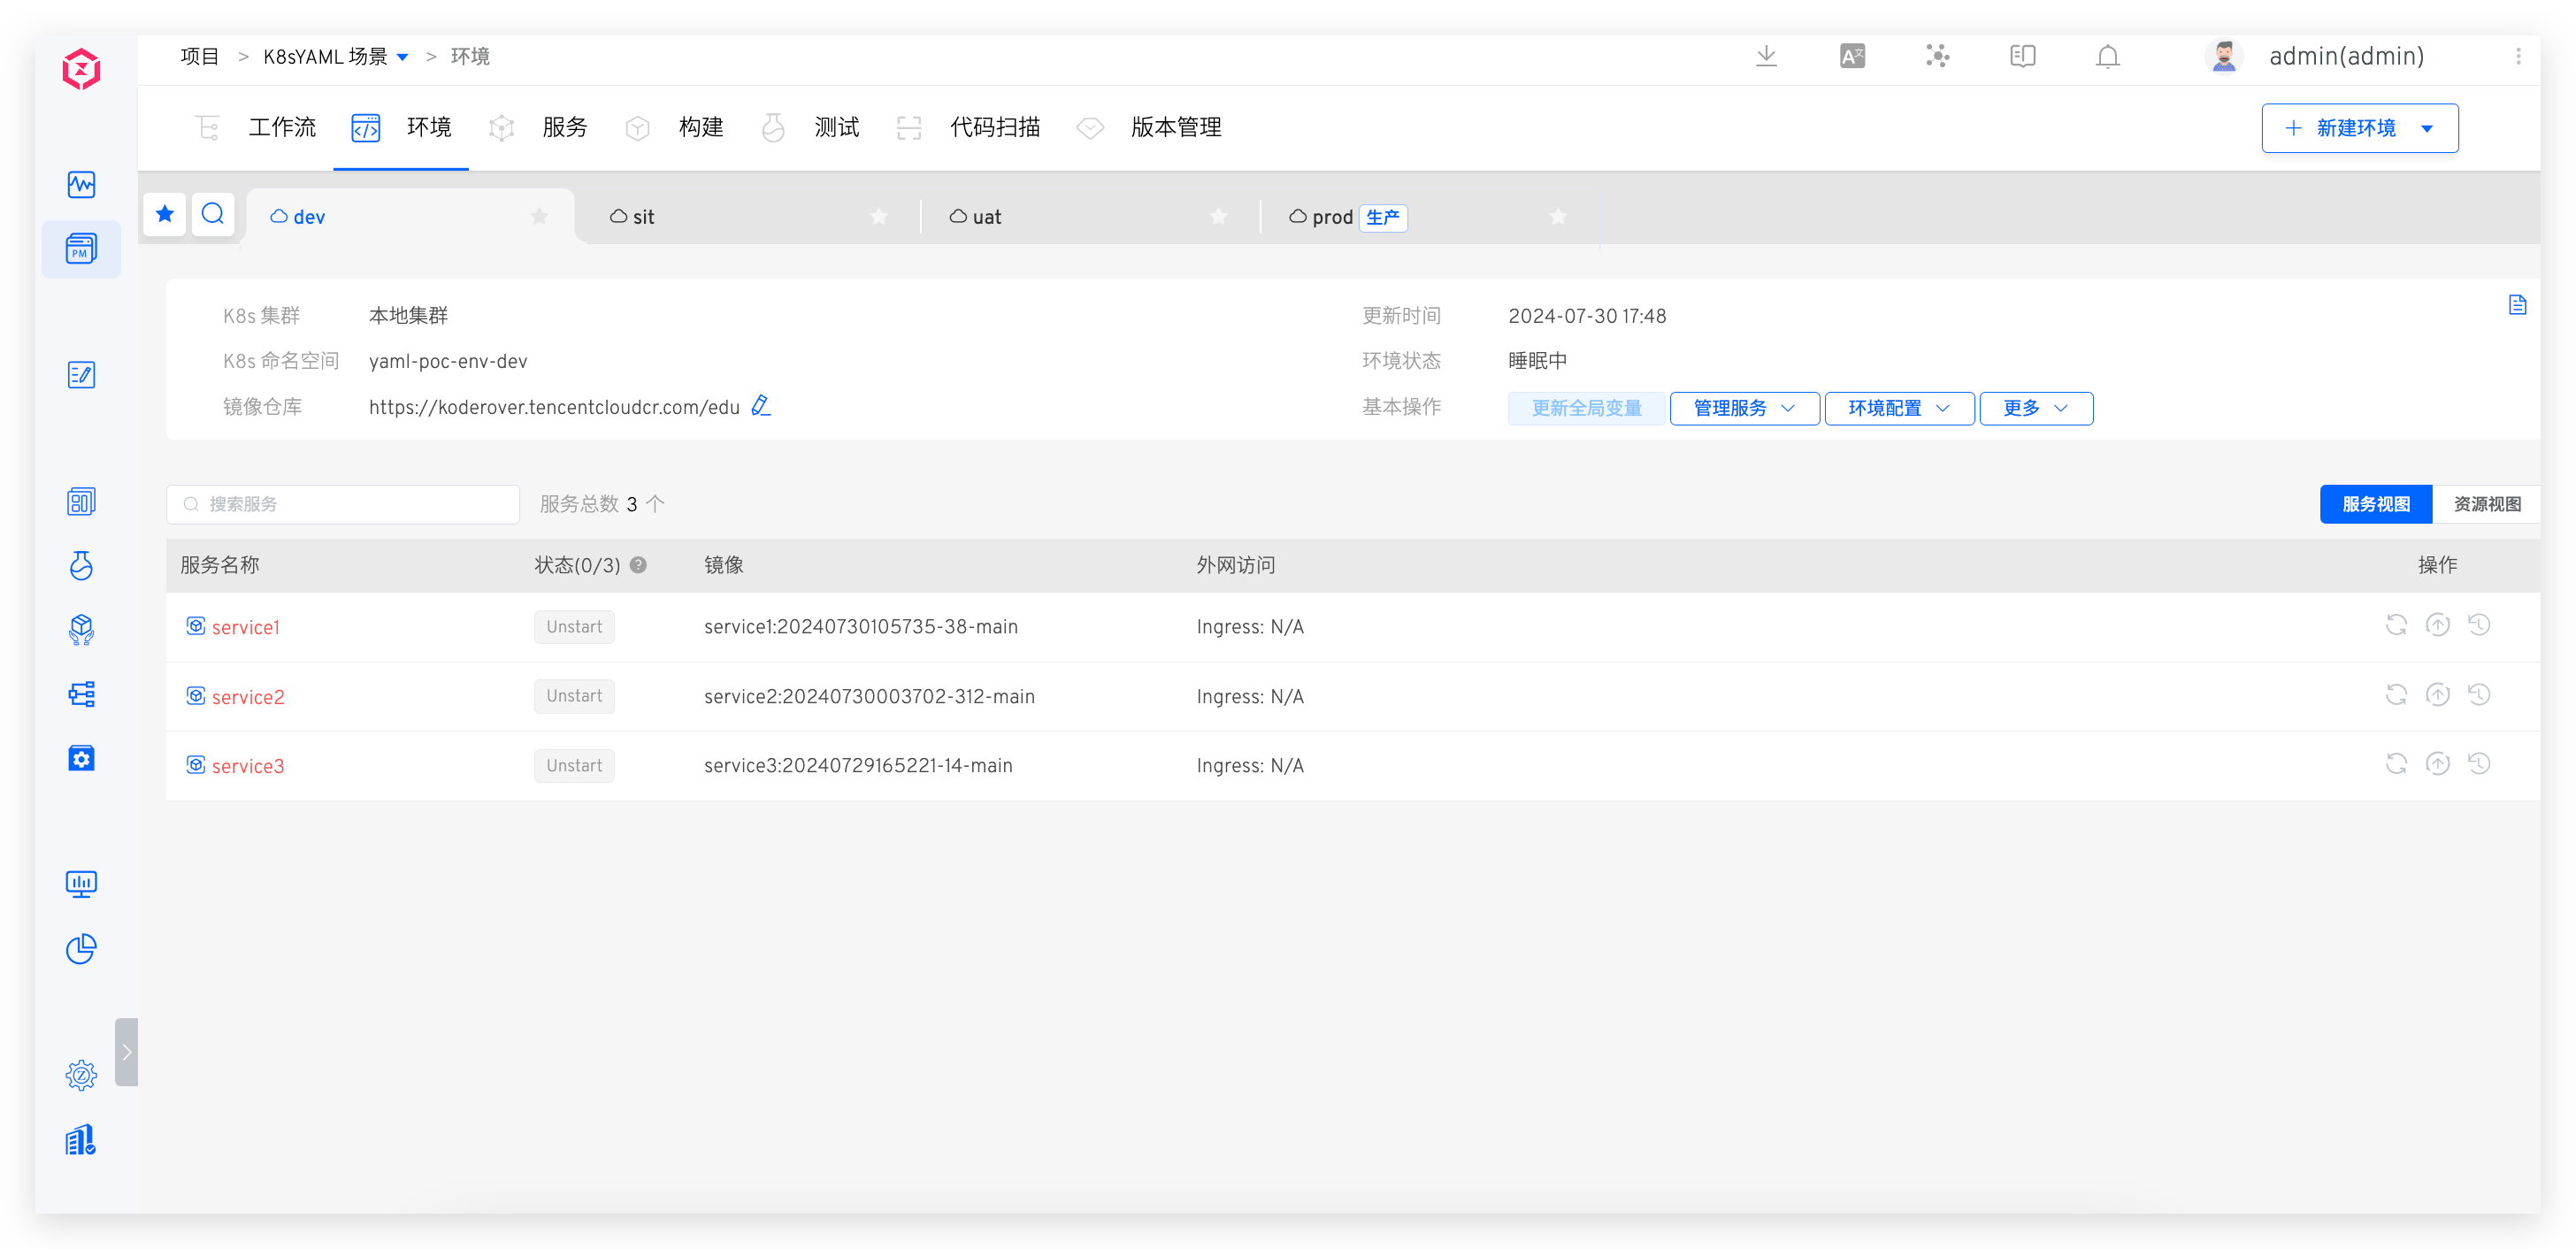Toggle the starred environments filter button

coord(165,214)
